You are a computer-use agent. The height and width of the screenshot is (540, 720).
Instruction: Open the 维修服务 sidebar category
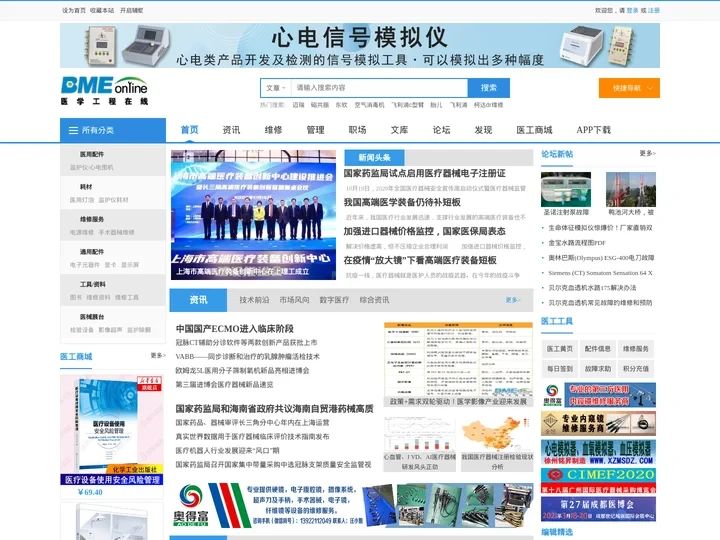pyautogui.click(x=92, y=219)
